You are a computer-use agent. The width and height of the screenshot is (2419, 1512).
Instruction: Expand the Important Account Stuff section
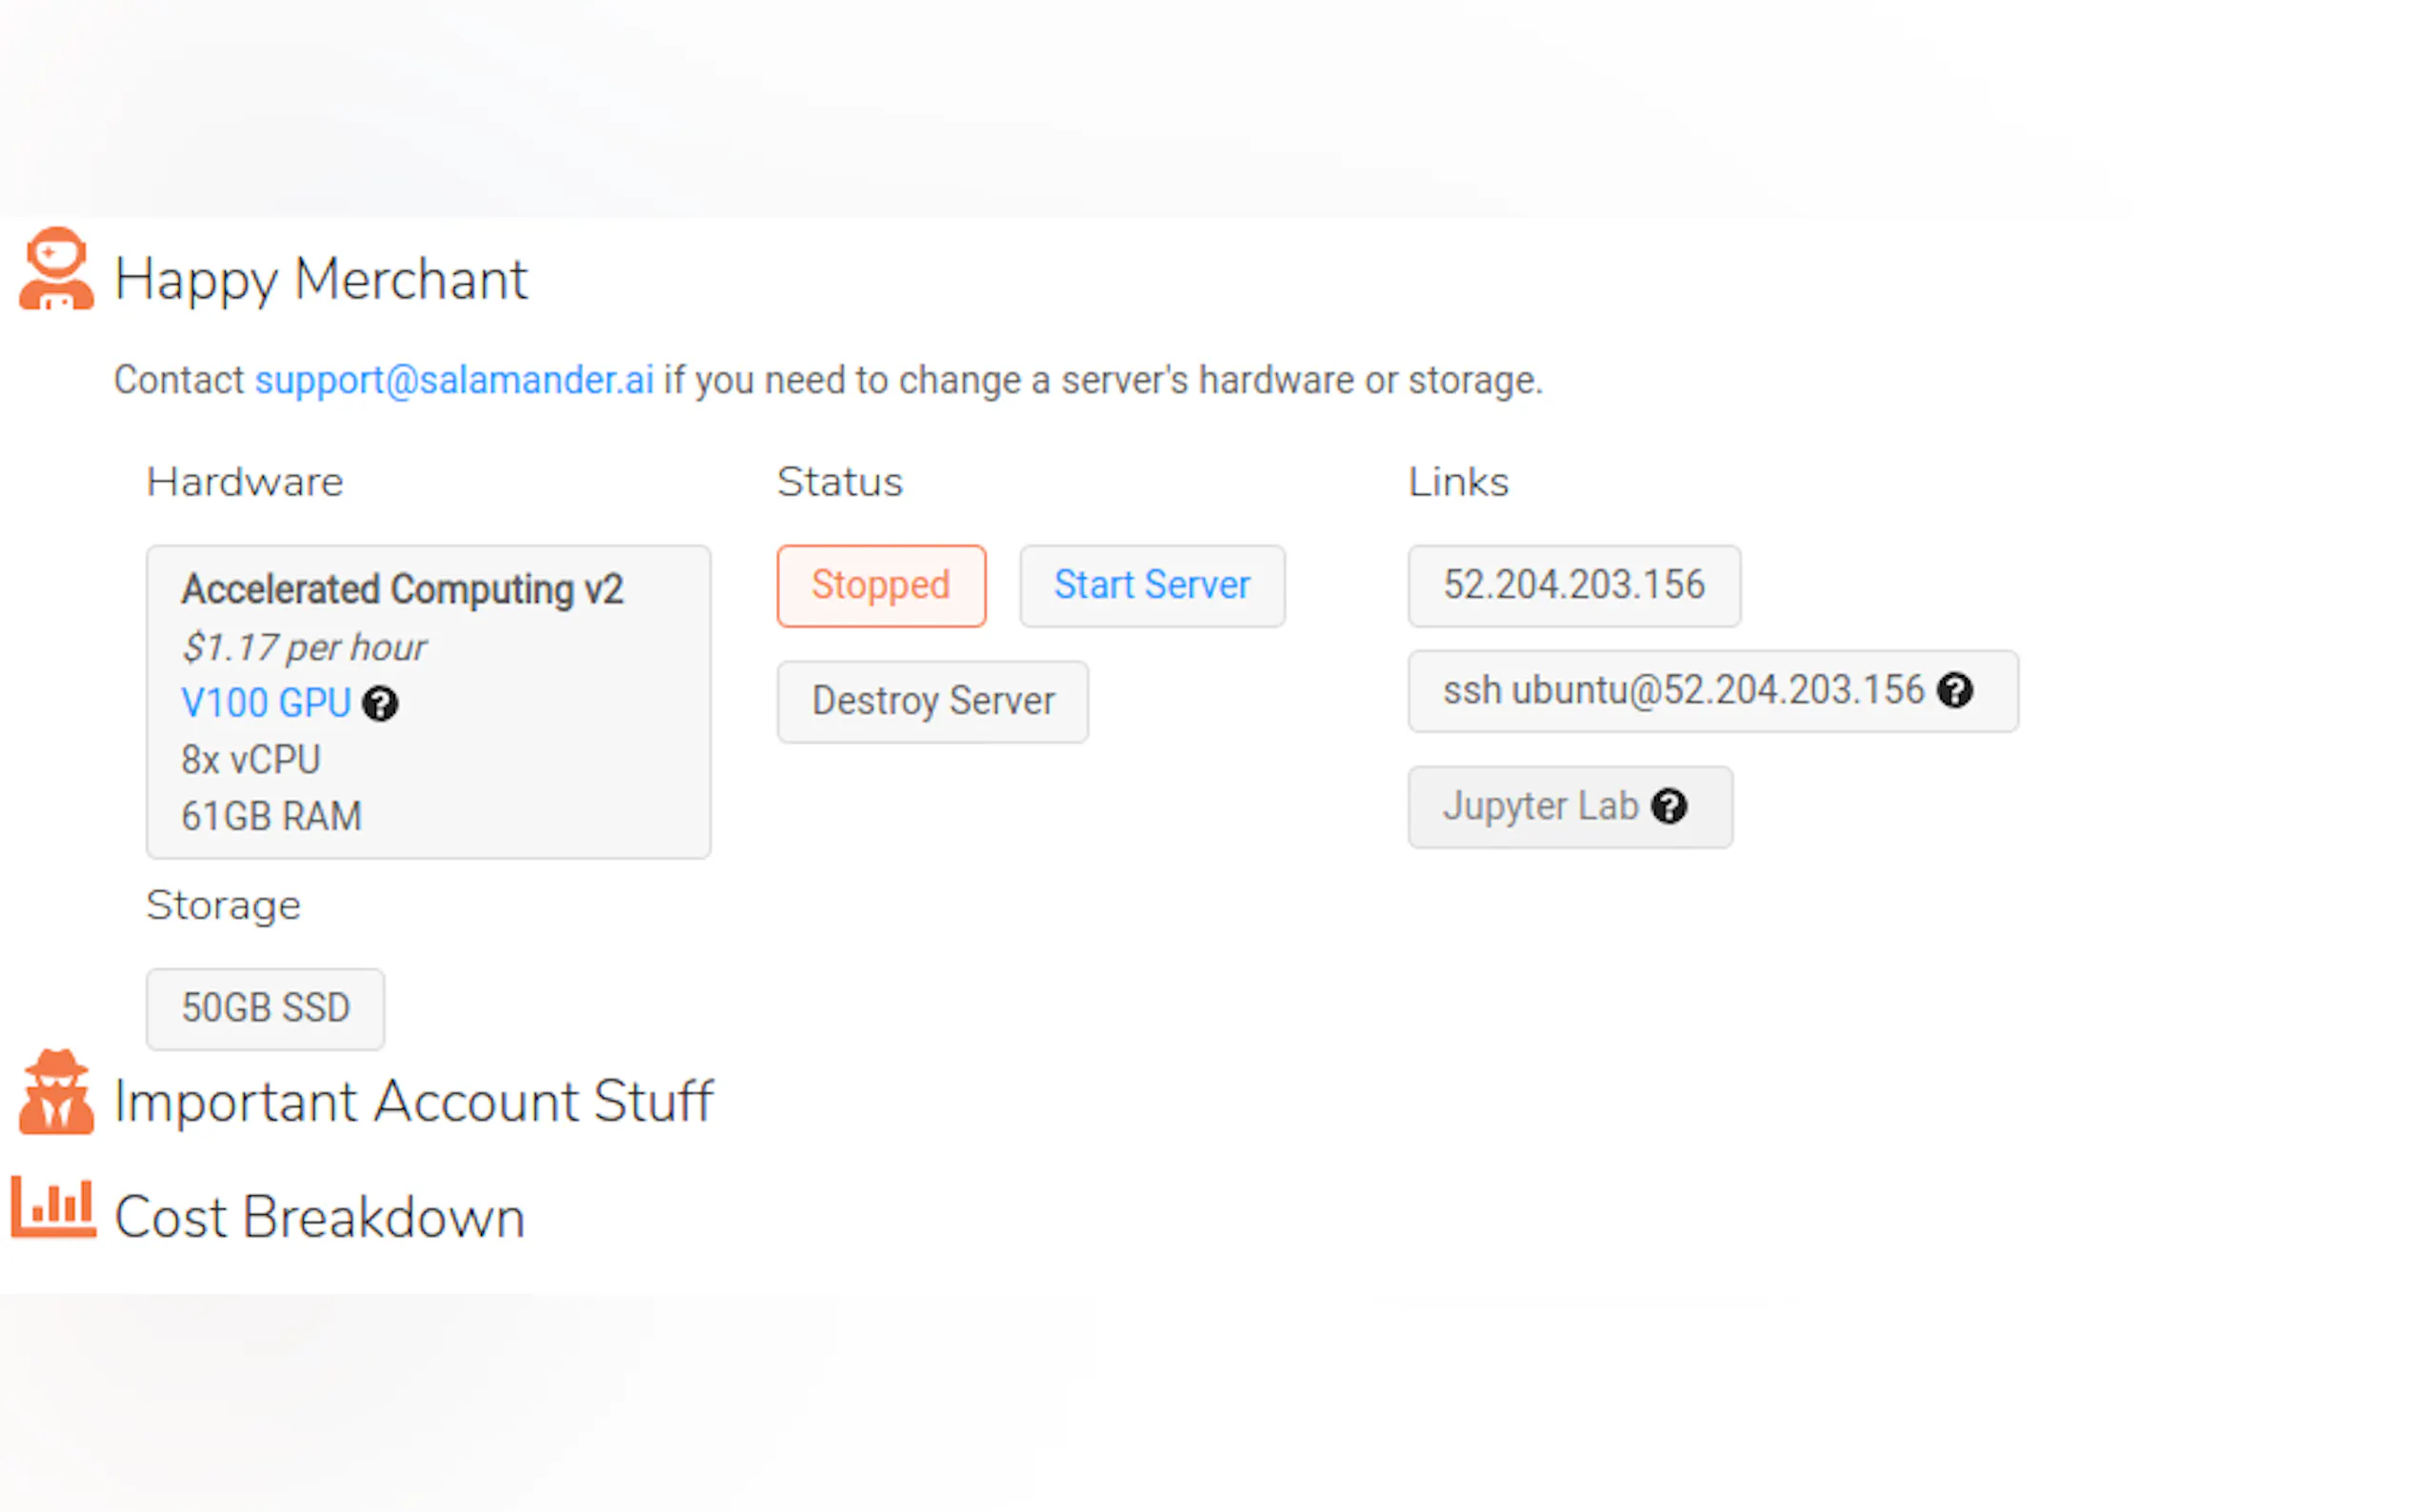click(x=414, y=1101)
